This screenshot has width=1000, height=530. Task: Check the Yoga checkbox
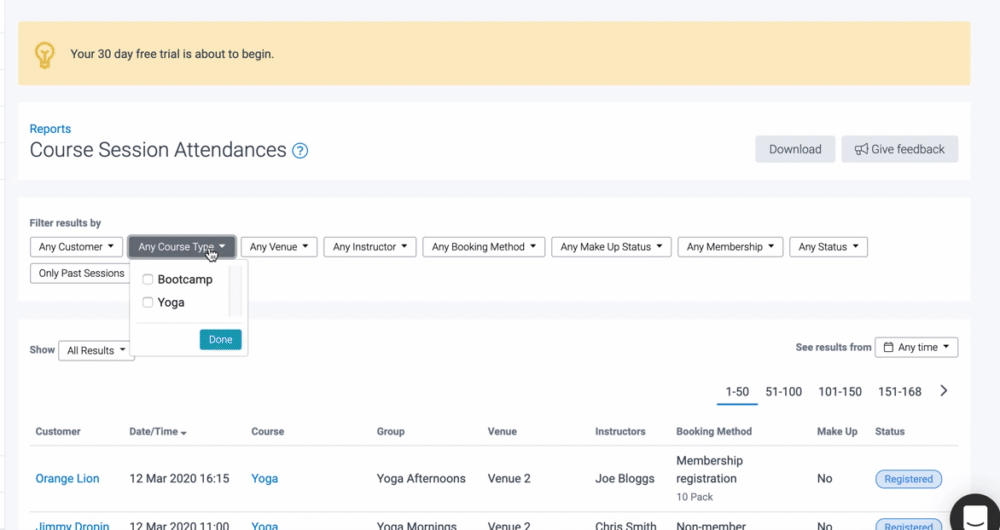click(x=148, y=302)
